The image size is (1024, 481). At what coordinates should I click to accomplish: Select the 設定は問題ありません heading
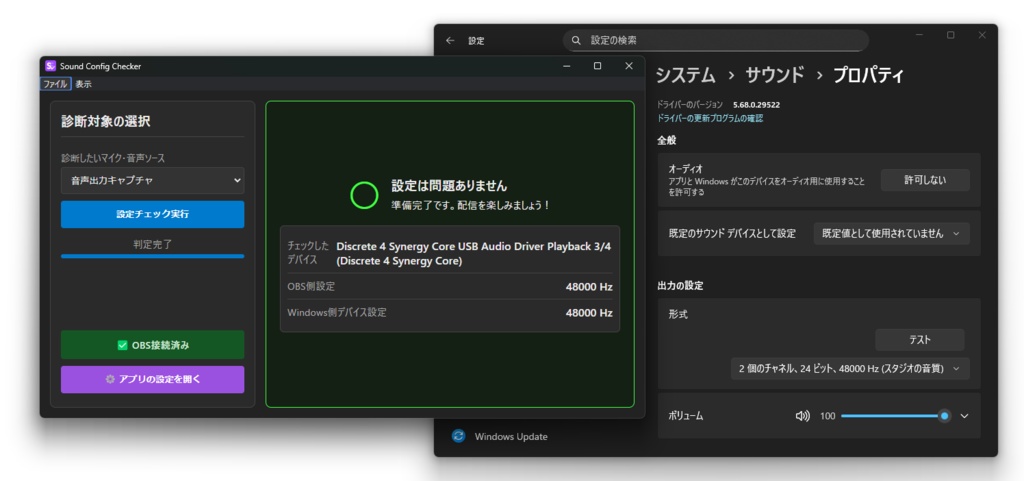(449, 186)
